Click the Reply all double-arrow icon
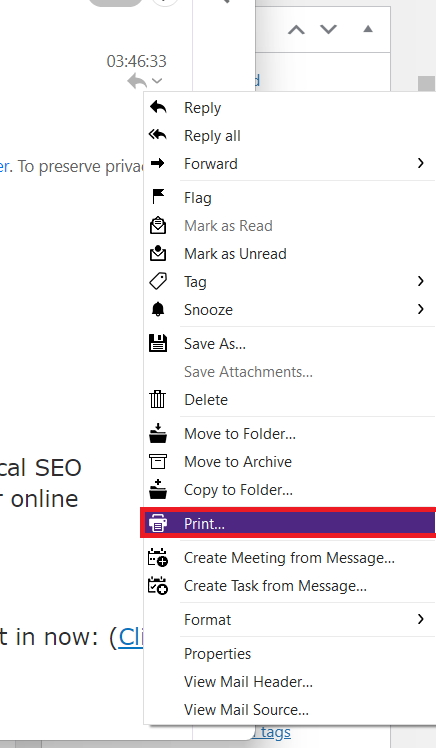Screen dimensions: 436x748 point(158,135)
